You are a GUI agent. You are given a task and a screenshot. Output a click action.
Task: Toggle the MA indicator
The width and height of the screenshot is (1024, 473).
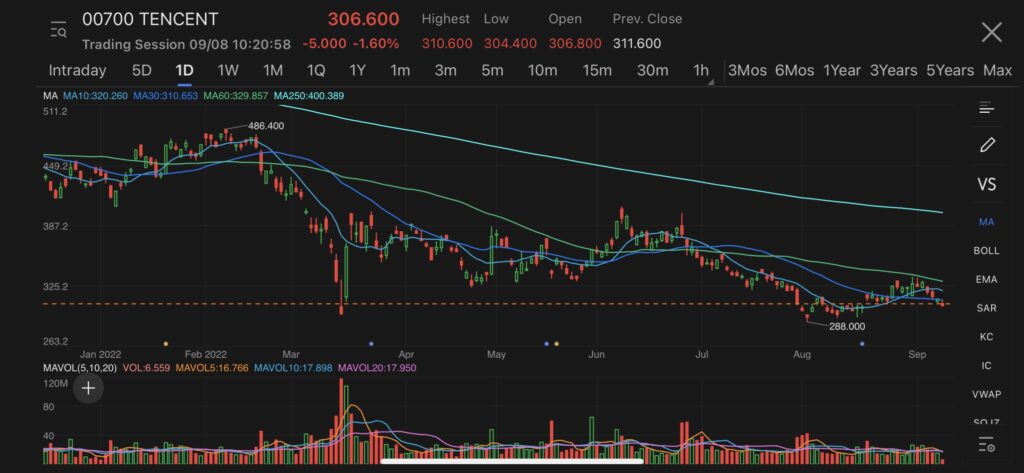[986, 222]
